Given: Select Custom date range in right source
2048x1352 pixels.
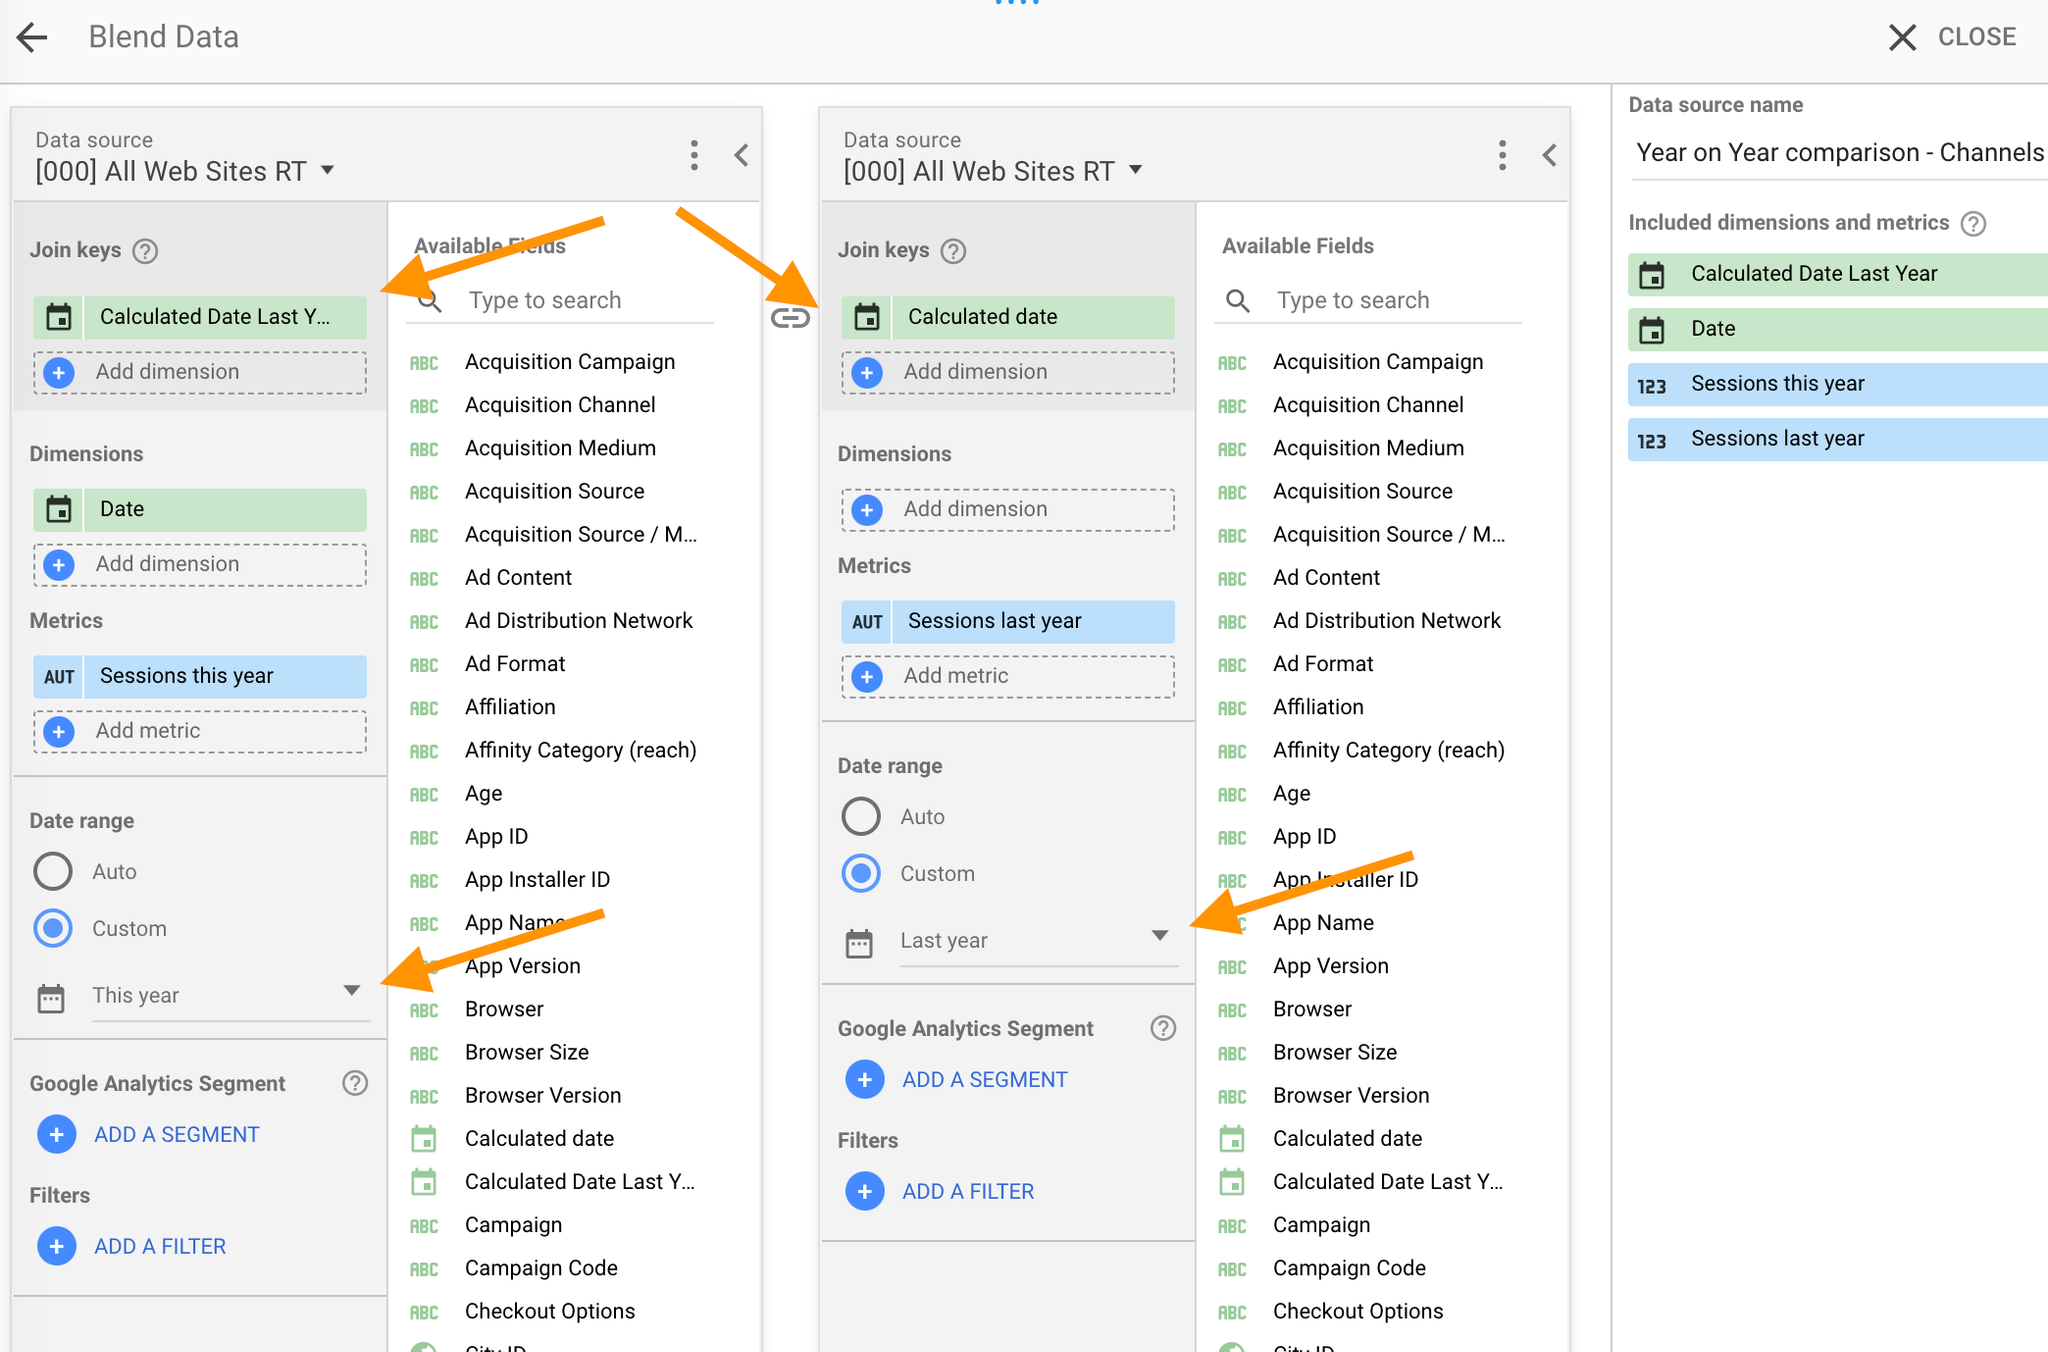Looking at the screenshot, I should tap(861, 873).
